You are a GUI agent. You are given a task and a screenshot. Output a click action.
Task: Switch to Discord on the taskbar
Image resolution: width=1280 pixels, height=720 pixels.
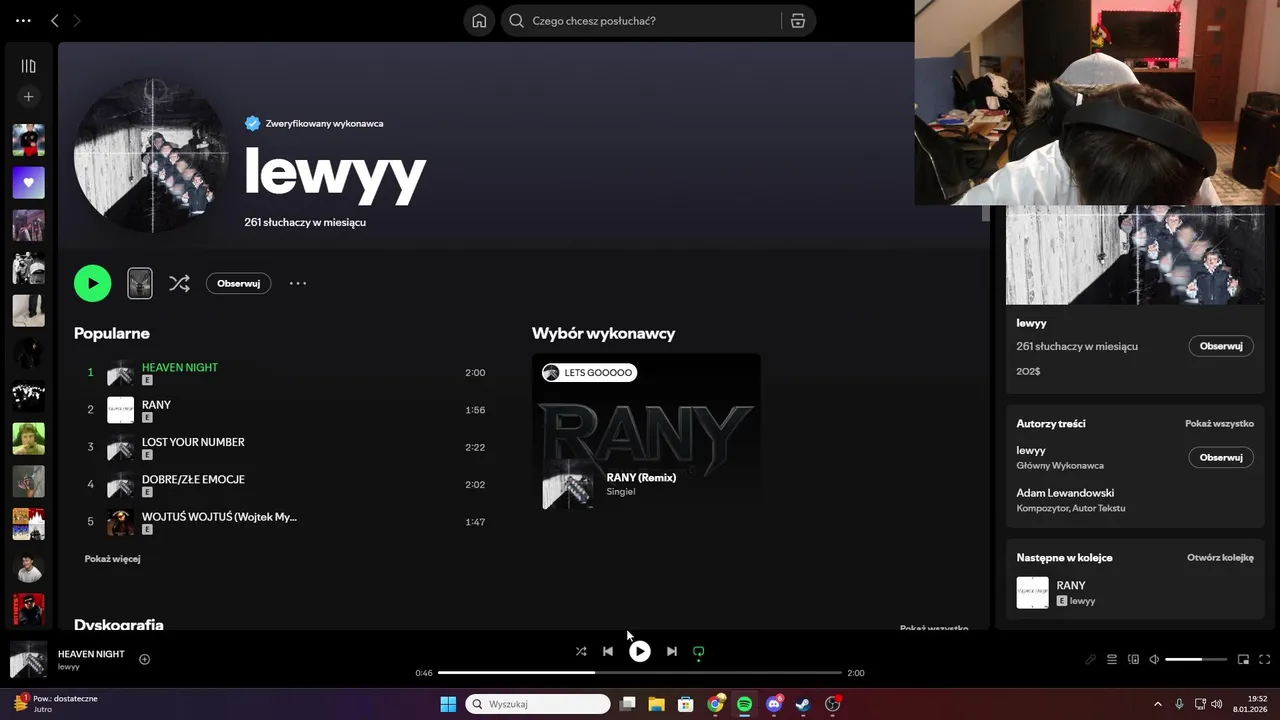click(774, 704)
